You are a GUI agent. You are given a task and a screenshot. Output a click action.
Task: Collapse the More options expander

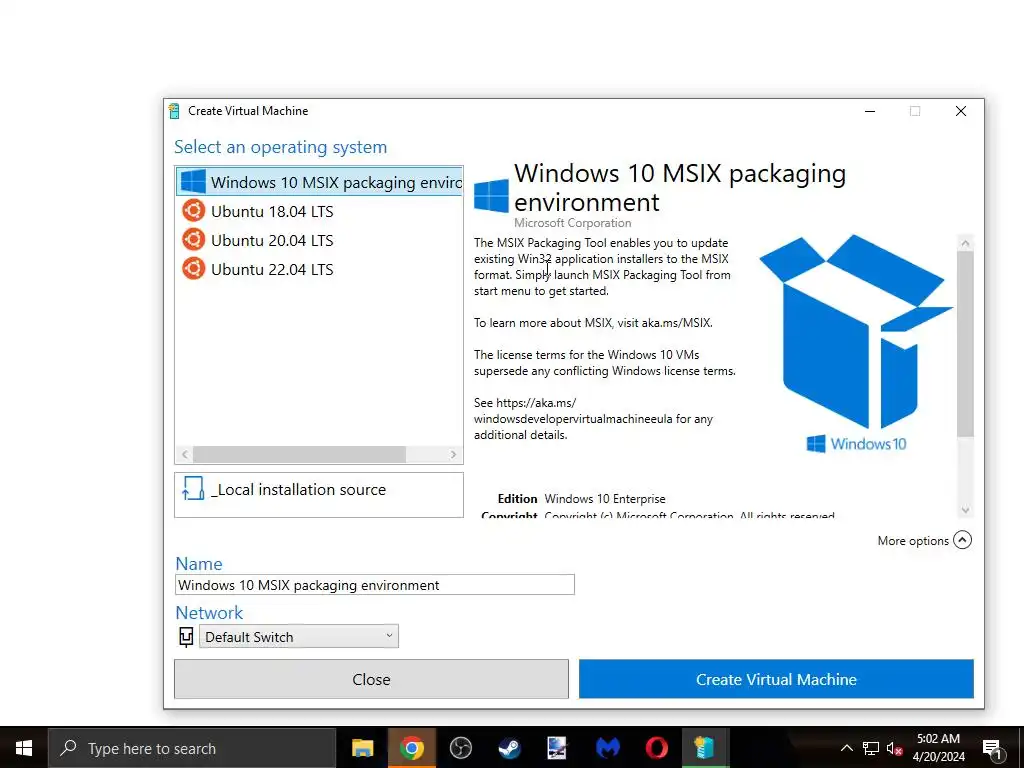(962, 540)
